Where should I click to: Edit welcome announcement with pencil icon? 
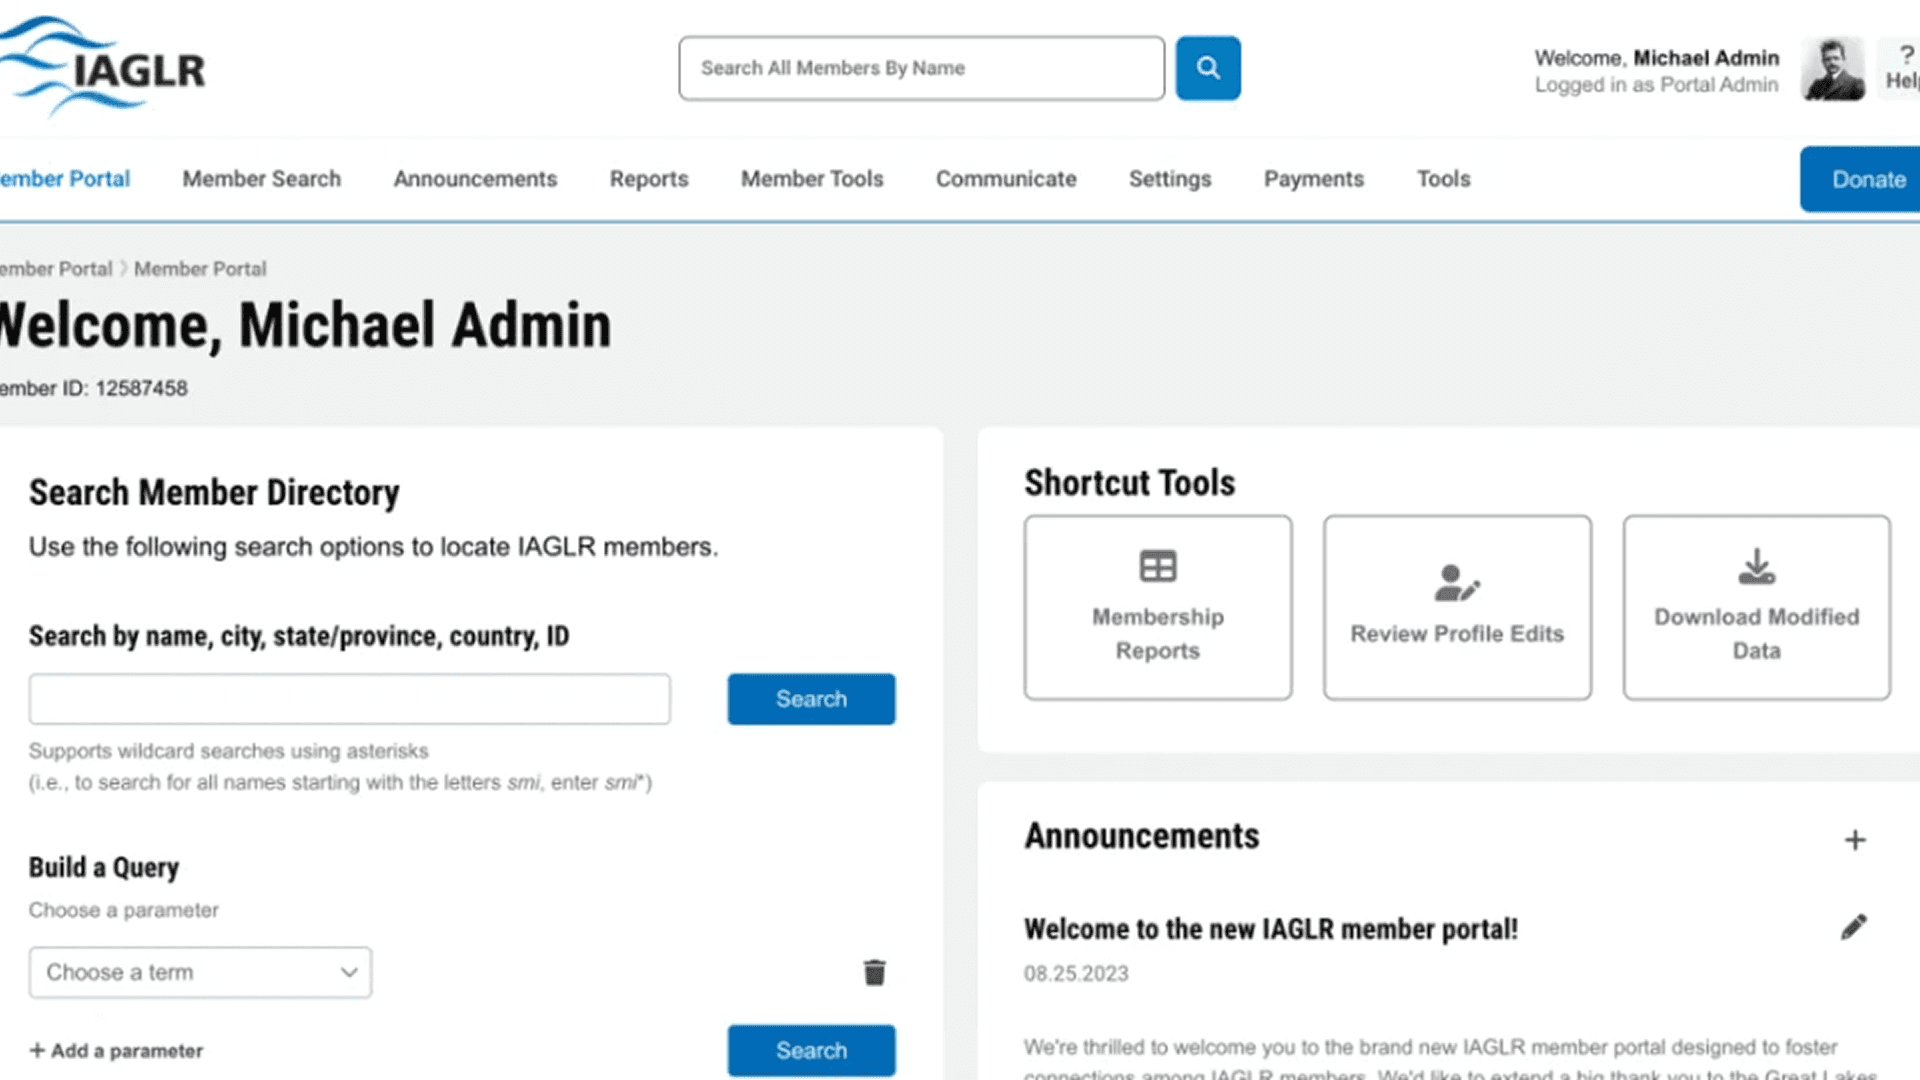pos(1853,927)
